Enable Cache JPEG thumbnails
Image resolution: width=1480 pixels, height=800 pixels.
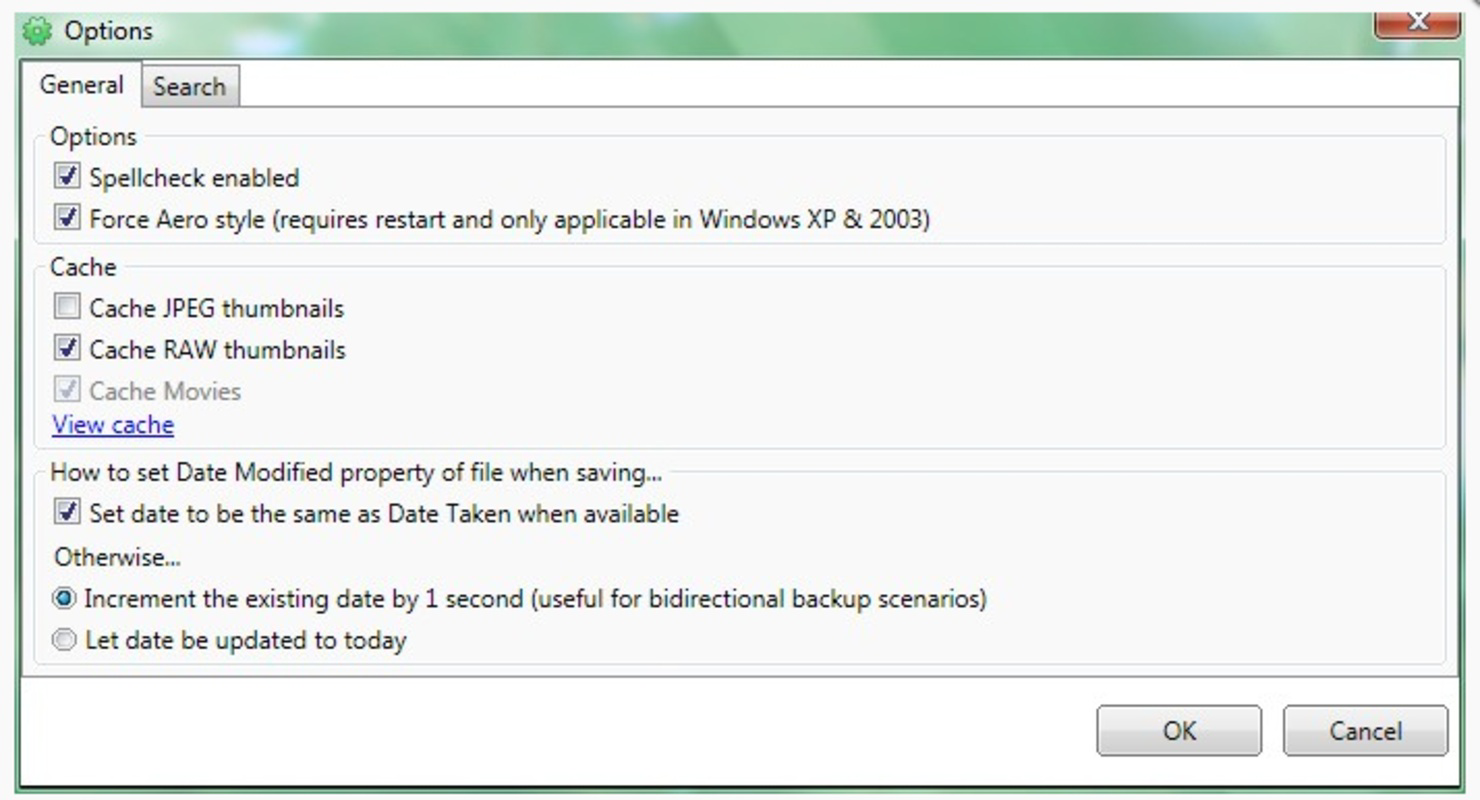click(66, 306)
